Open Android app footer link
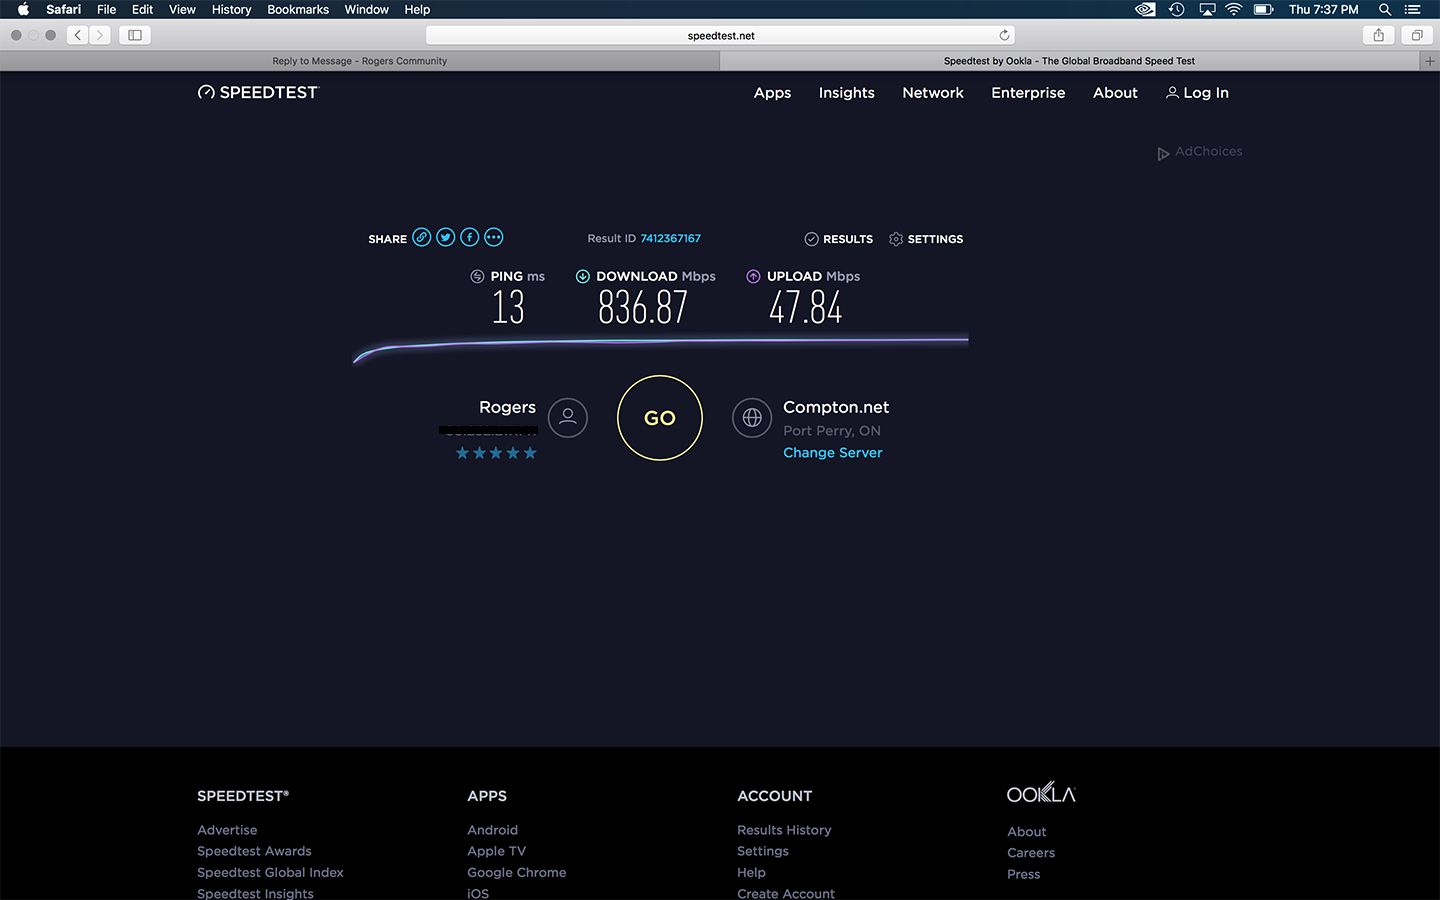 coord(492,830)
